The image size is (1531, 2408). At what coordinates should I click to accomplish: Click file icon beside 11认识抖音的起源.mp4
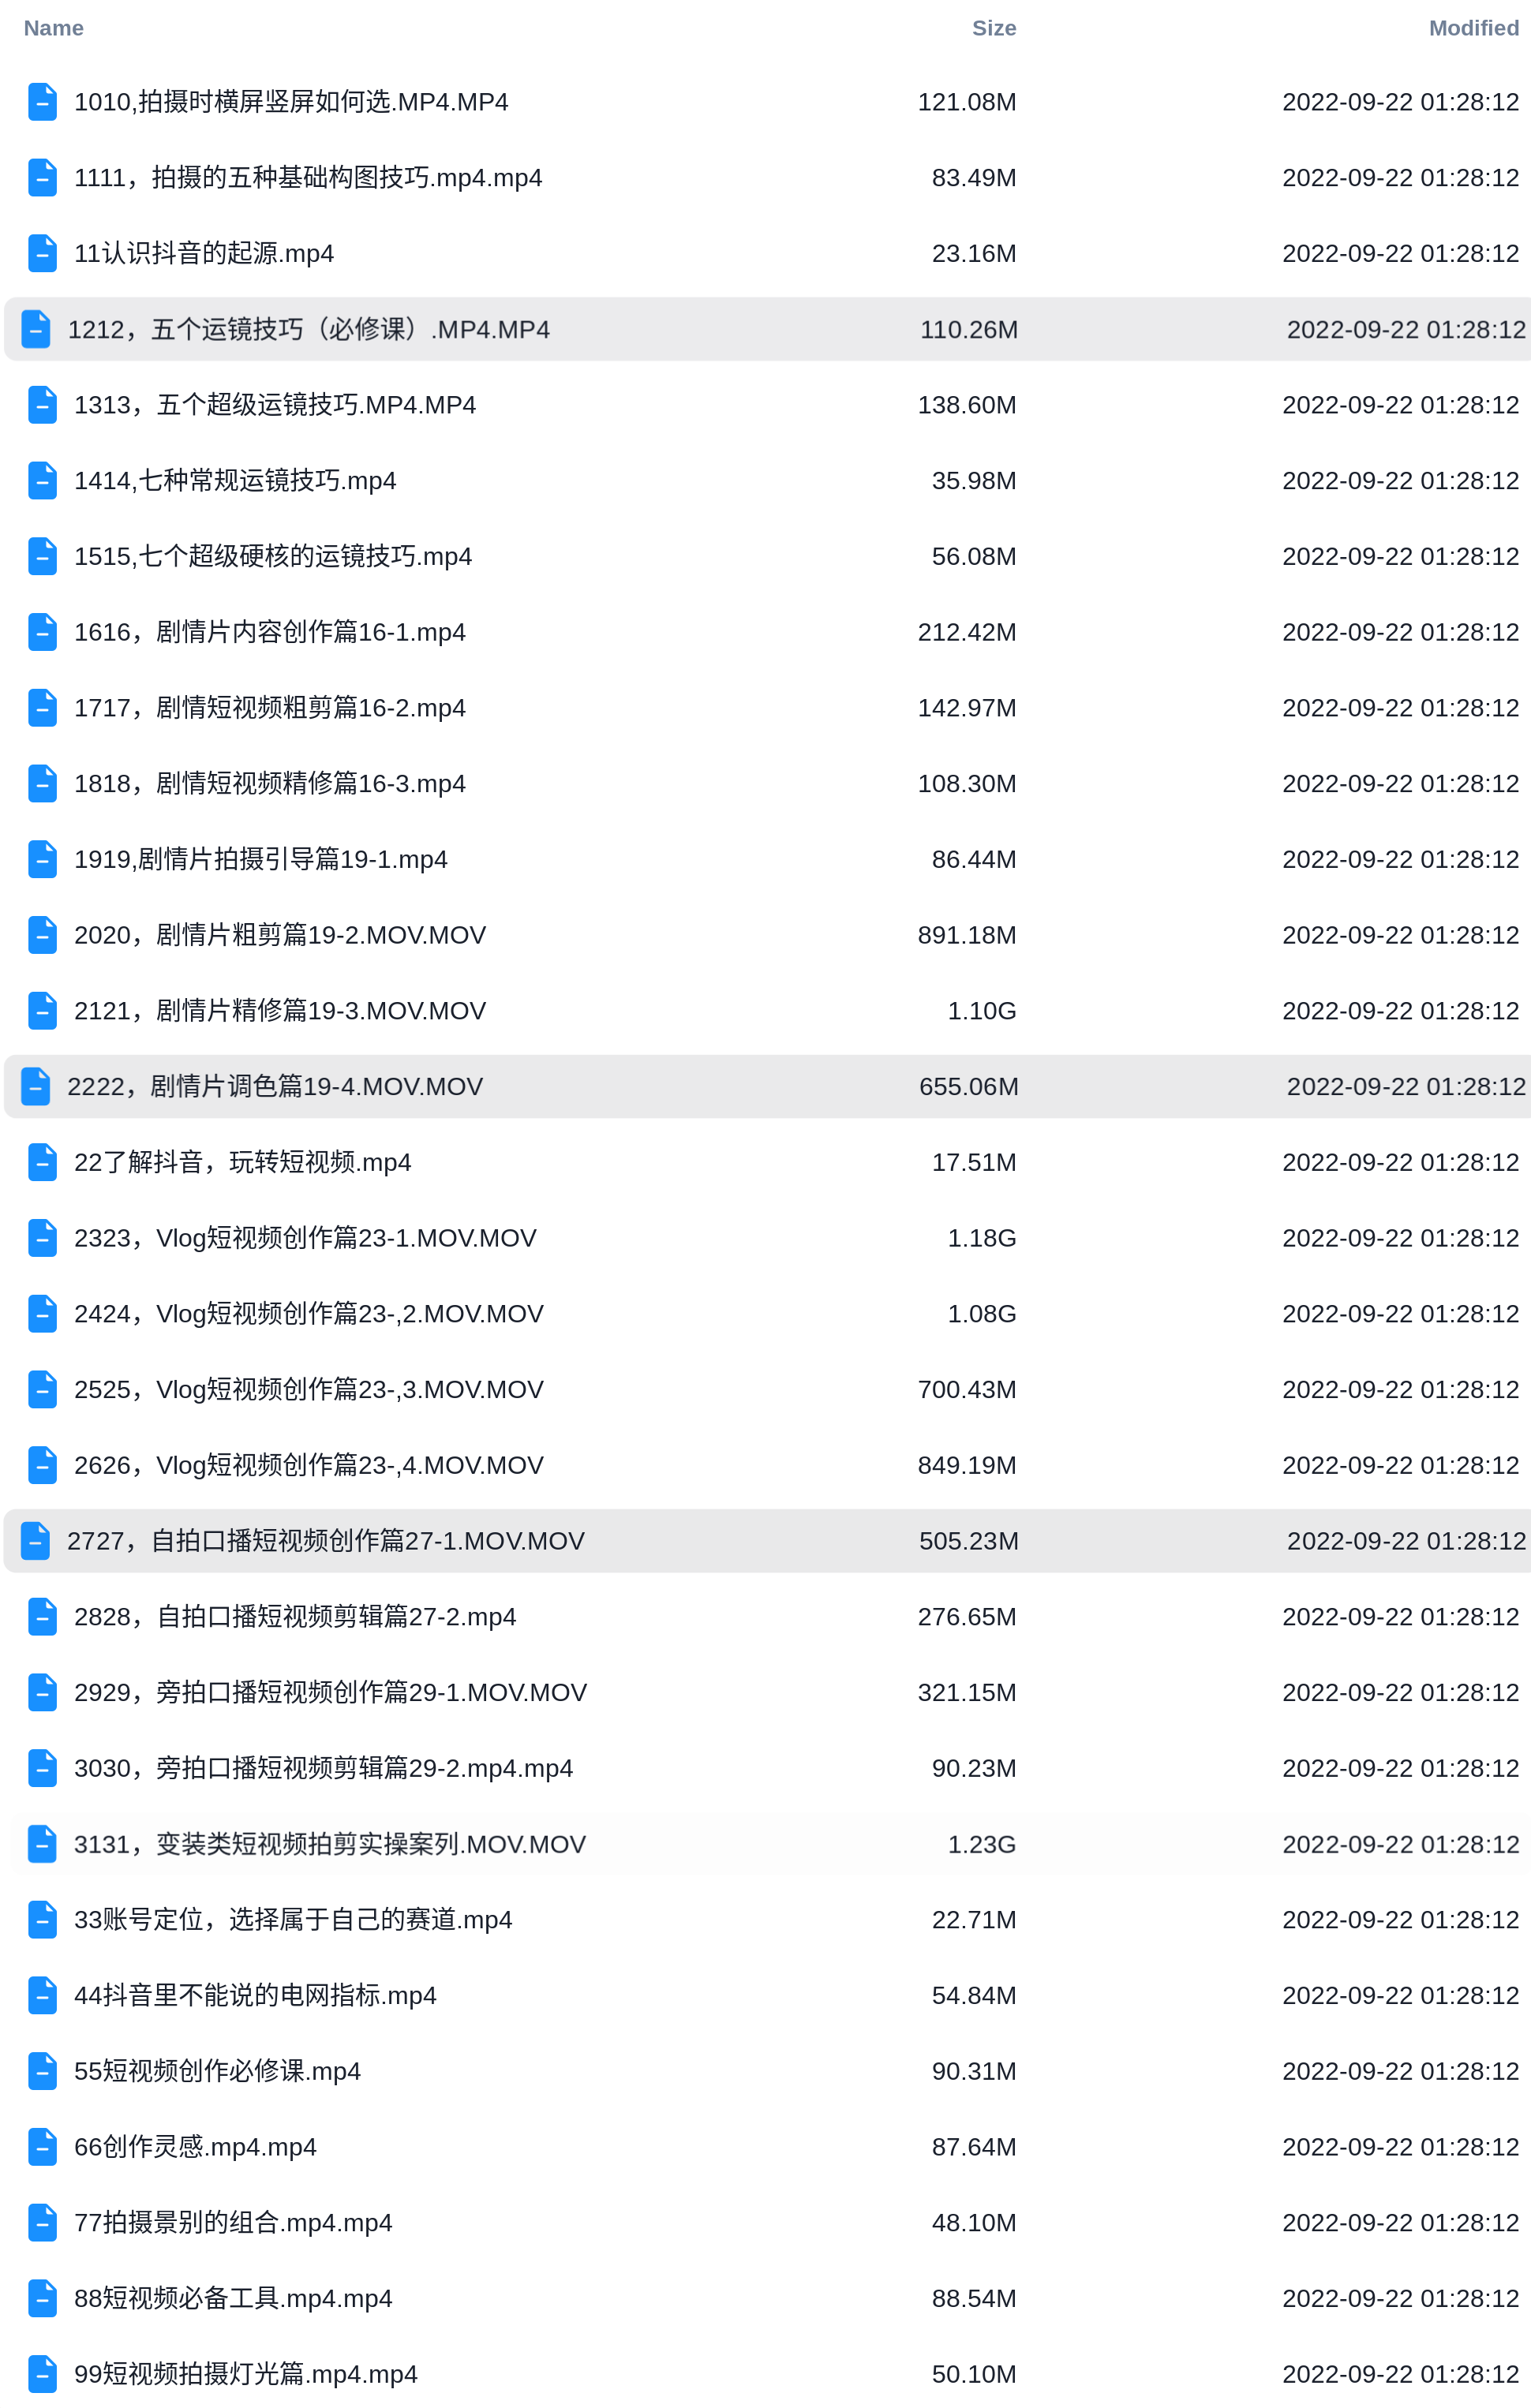pyautogui.click(x=42, y=253)
